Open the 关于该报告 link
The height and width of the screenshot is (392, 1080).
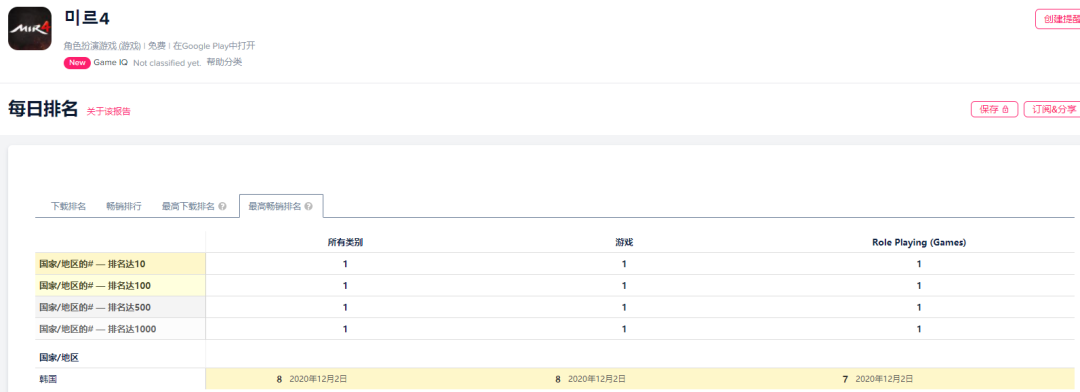[x=108, y=111]
